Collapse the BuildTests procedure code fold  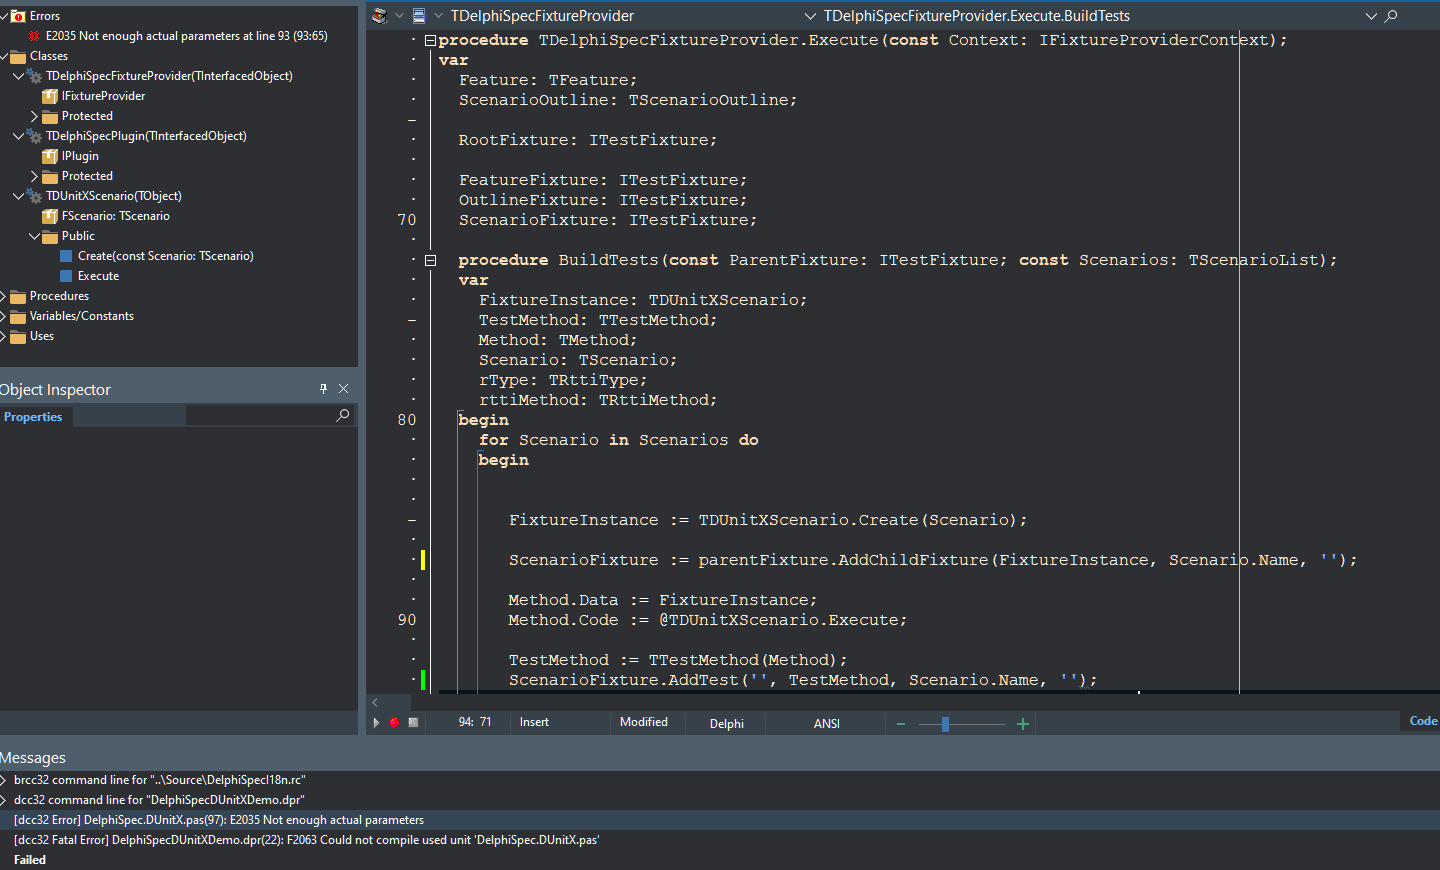[430, 260]
